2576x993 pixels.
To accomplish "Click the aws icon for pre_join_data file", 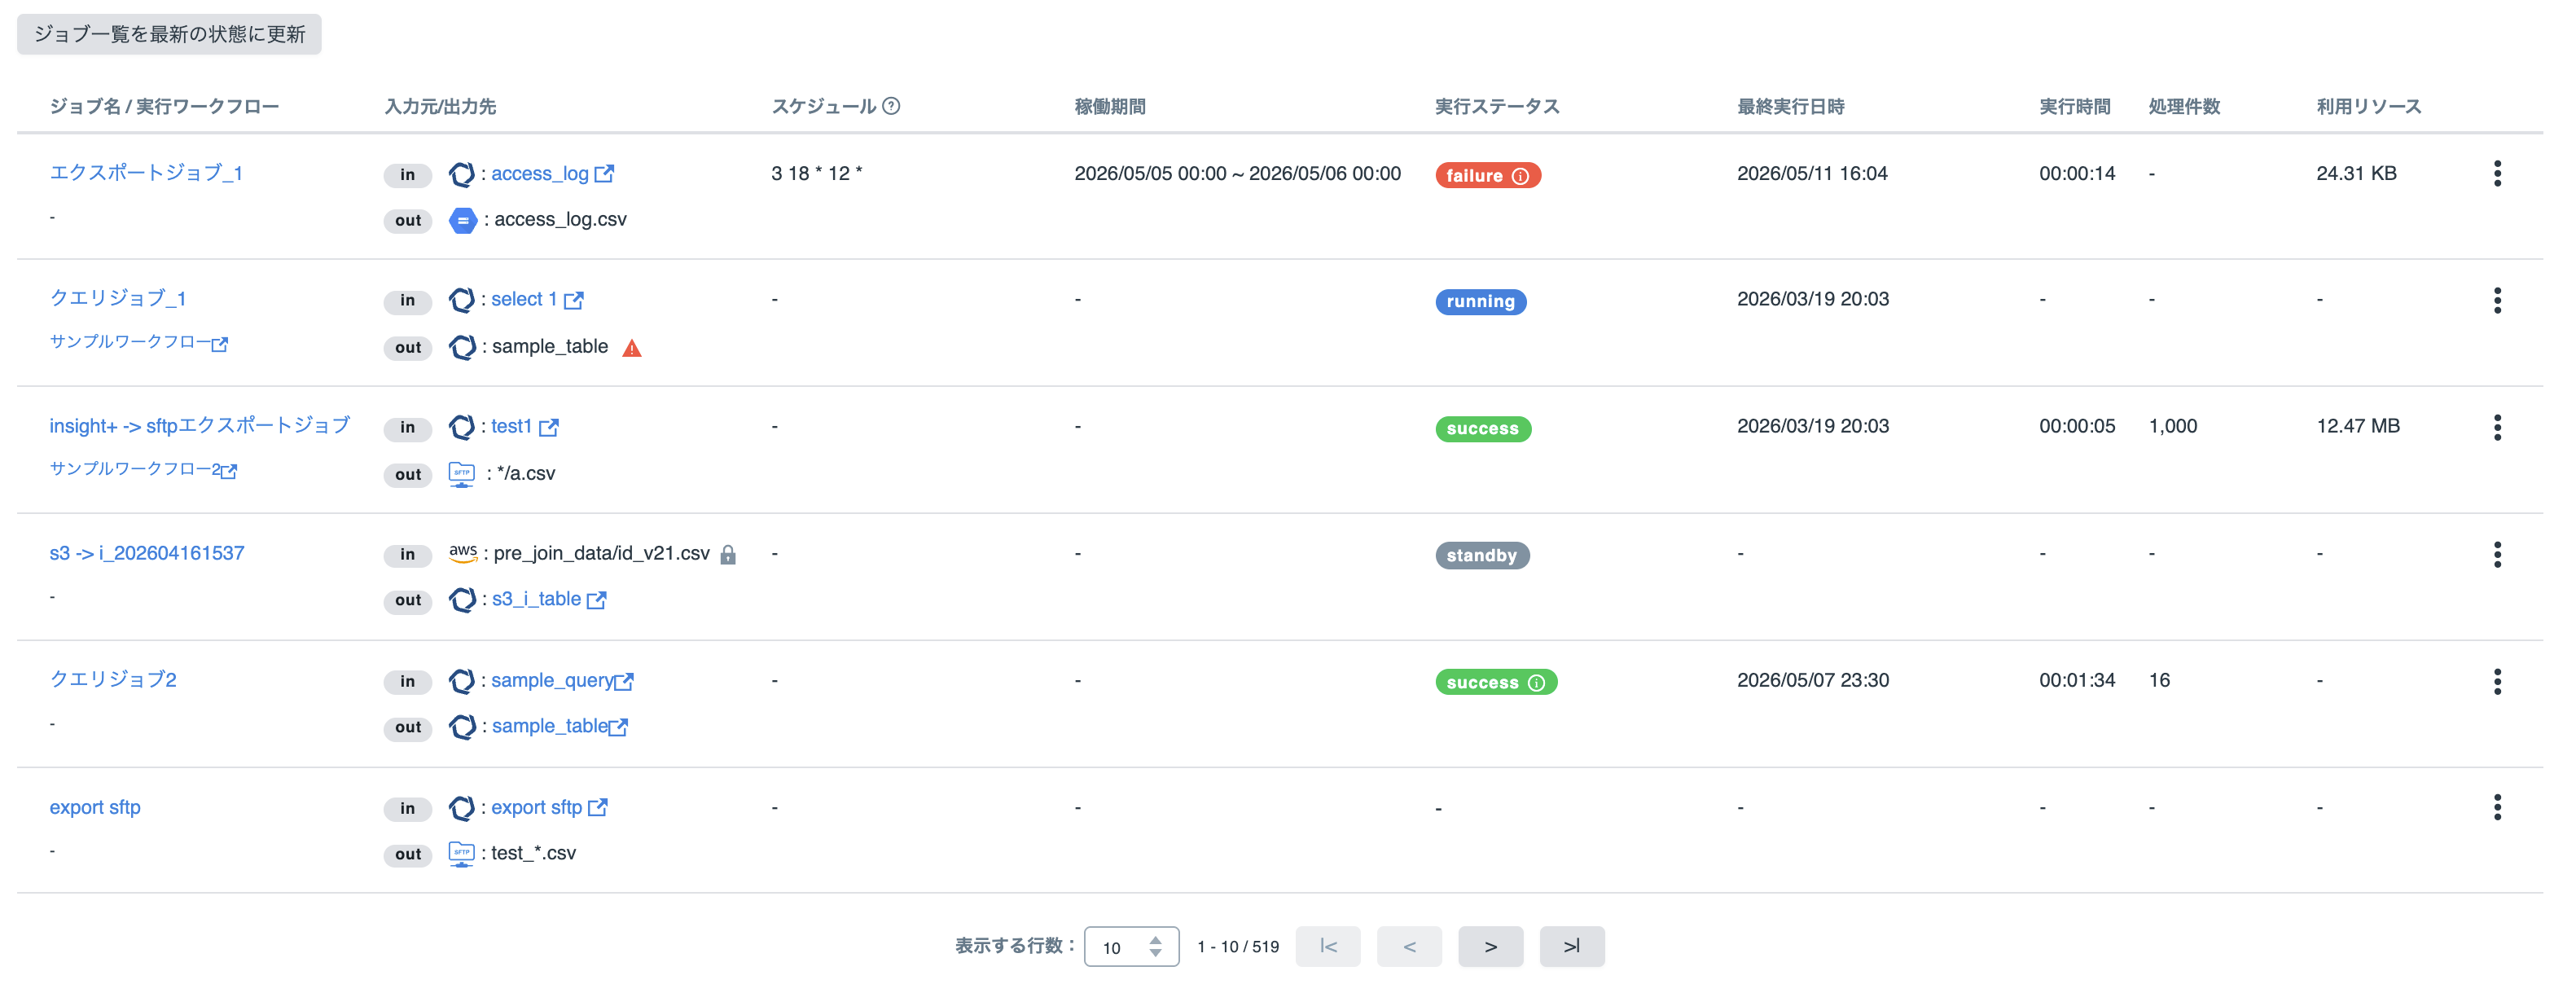I will pos(462,553).
